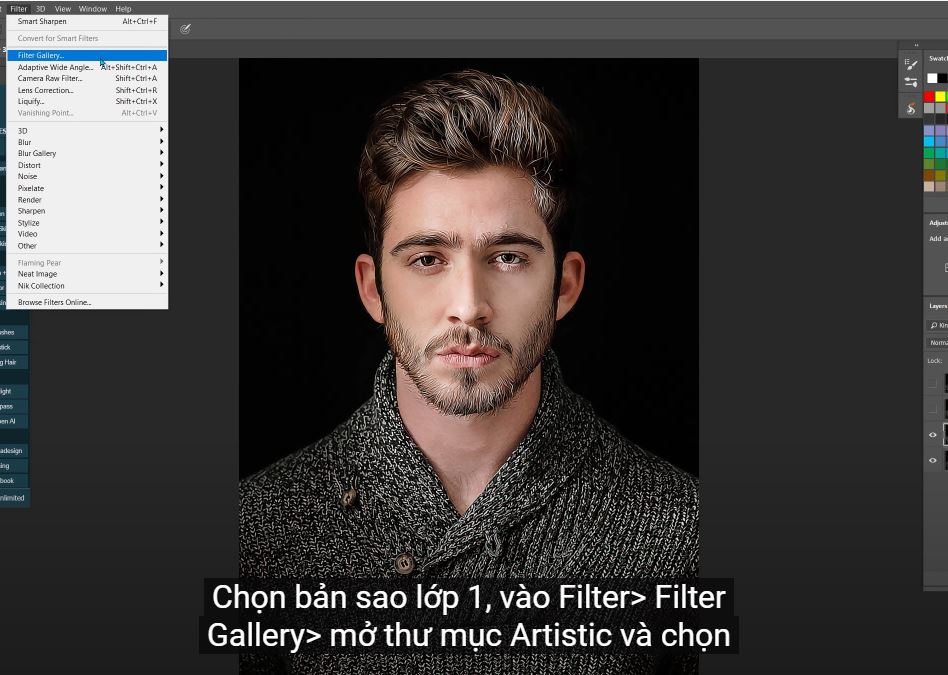Pick the white swatch
The image size is (948, 675).
(x=932, y=78)
